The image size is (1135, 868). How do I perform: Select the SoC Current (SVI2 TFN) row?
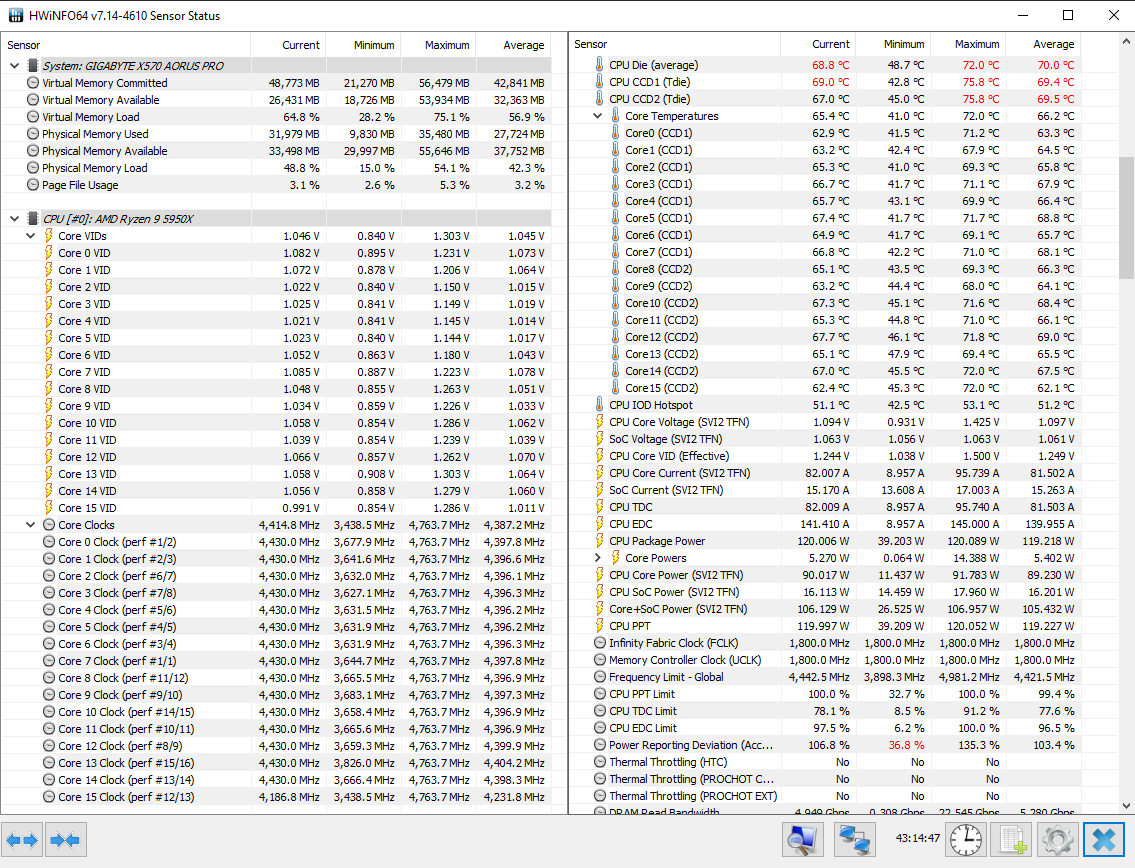[x=825, y=490]
